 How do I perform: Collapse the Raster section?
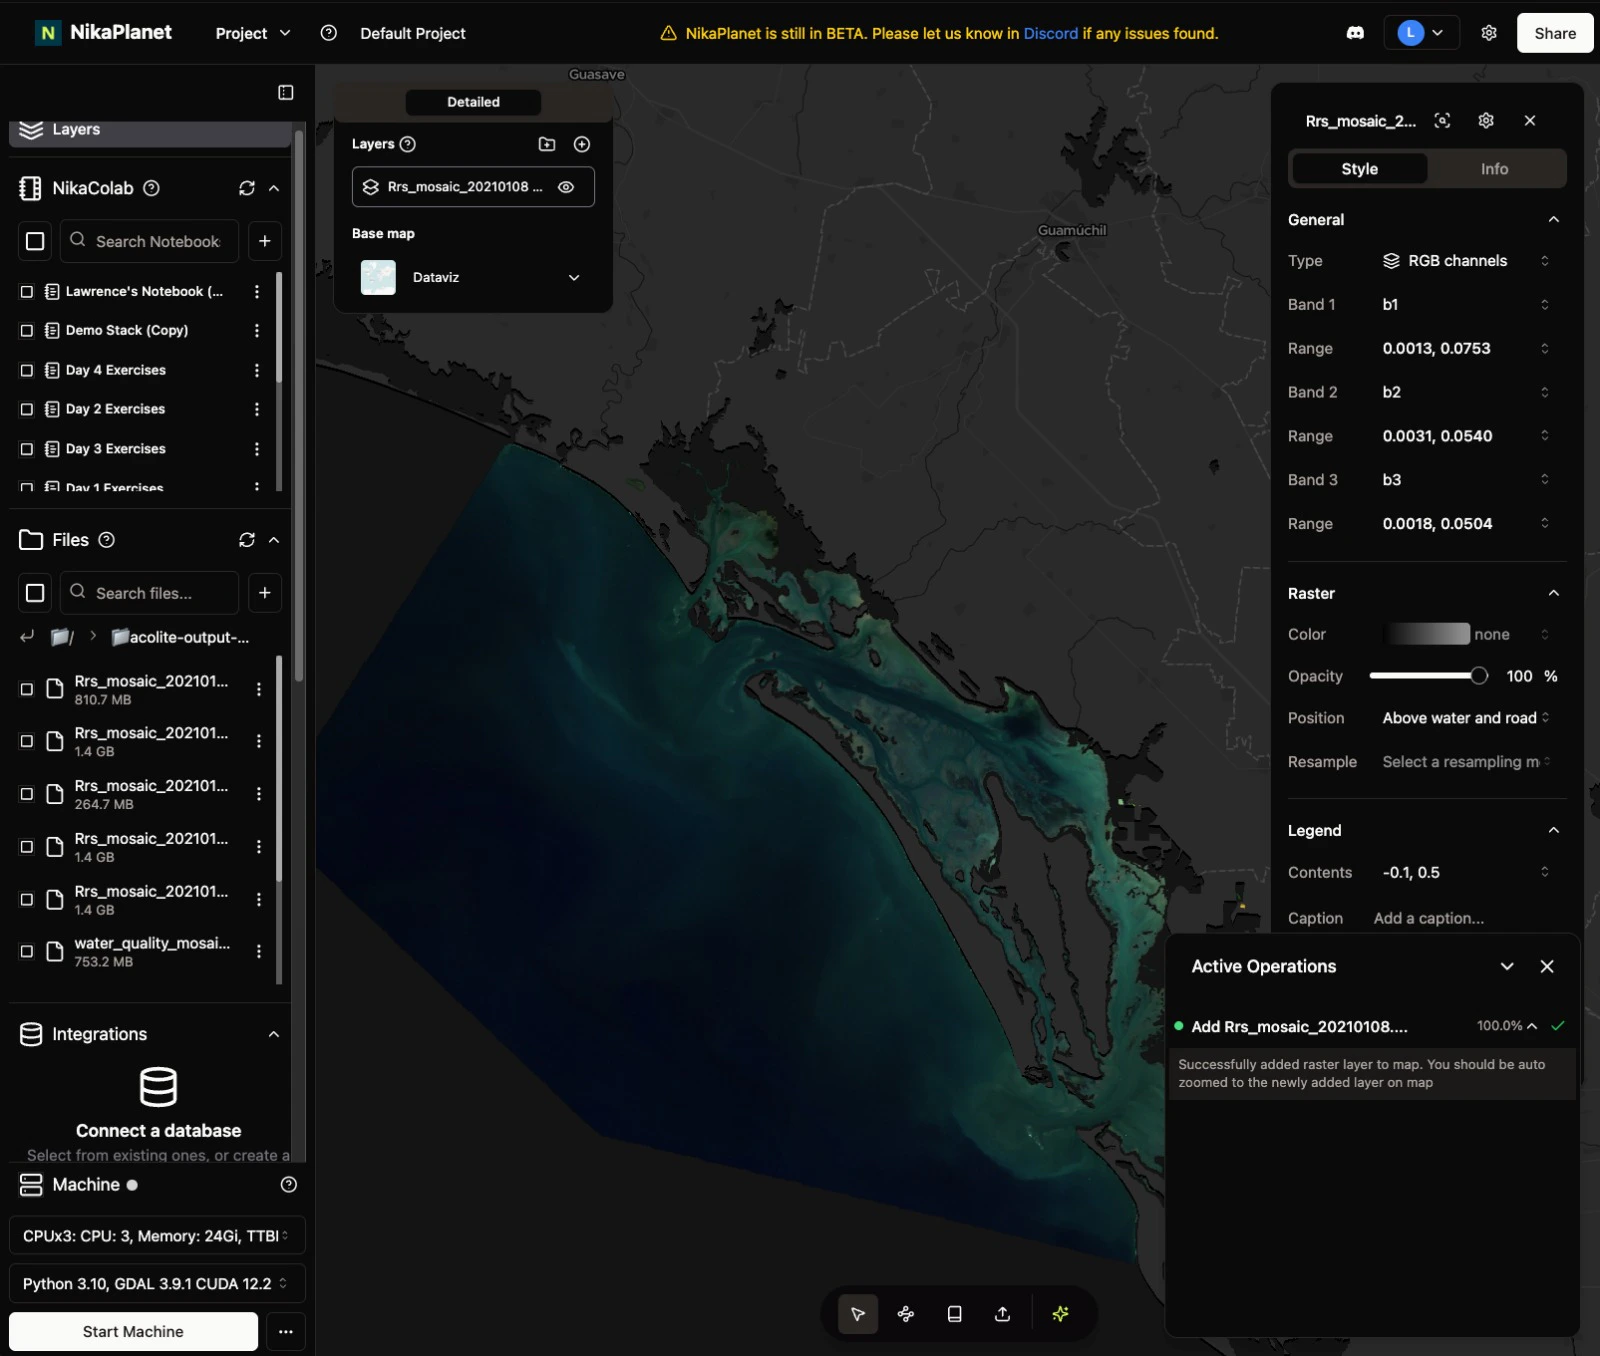tap(1553, 593)
